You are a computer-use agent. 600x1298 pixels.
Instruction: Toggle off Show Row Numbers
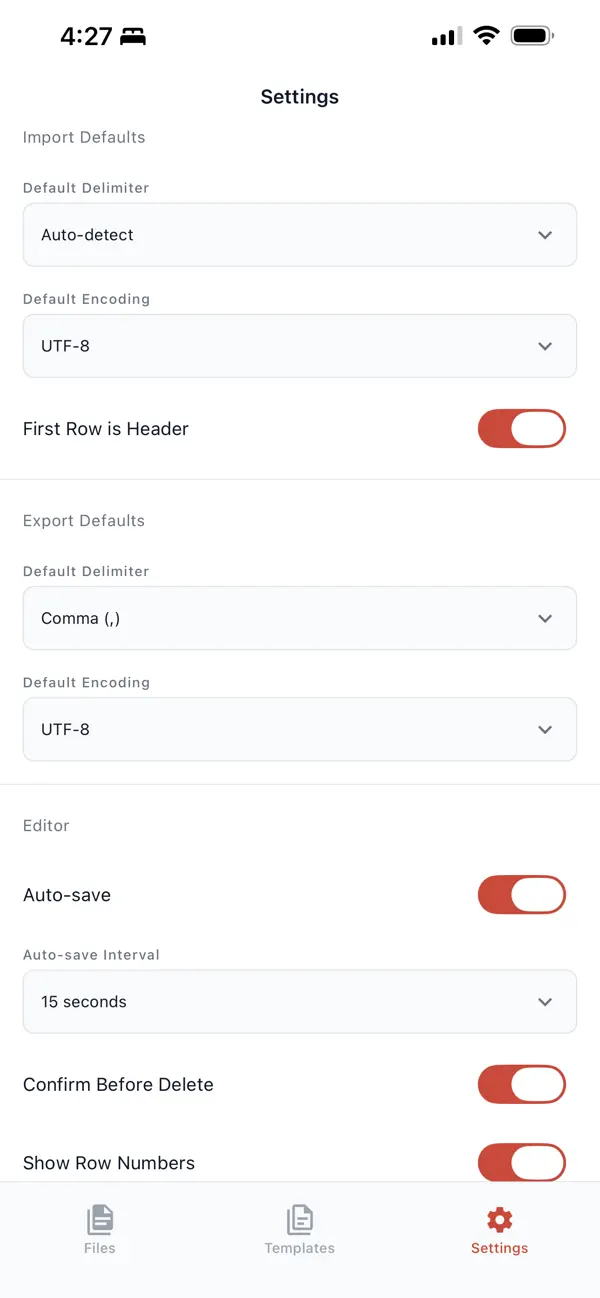(x=521, y=1163)
